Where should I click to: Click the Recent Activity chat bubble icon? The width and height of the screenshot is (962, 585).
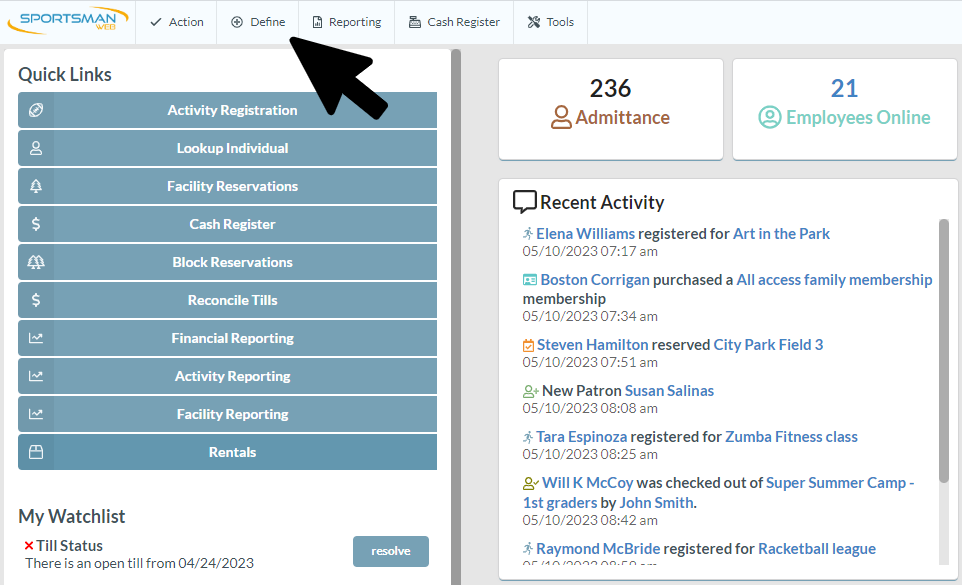point(524,202)
